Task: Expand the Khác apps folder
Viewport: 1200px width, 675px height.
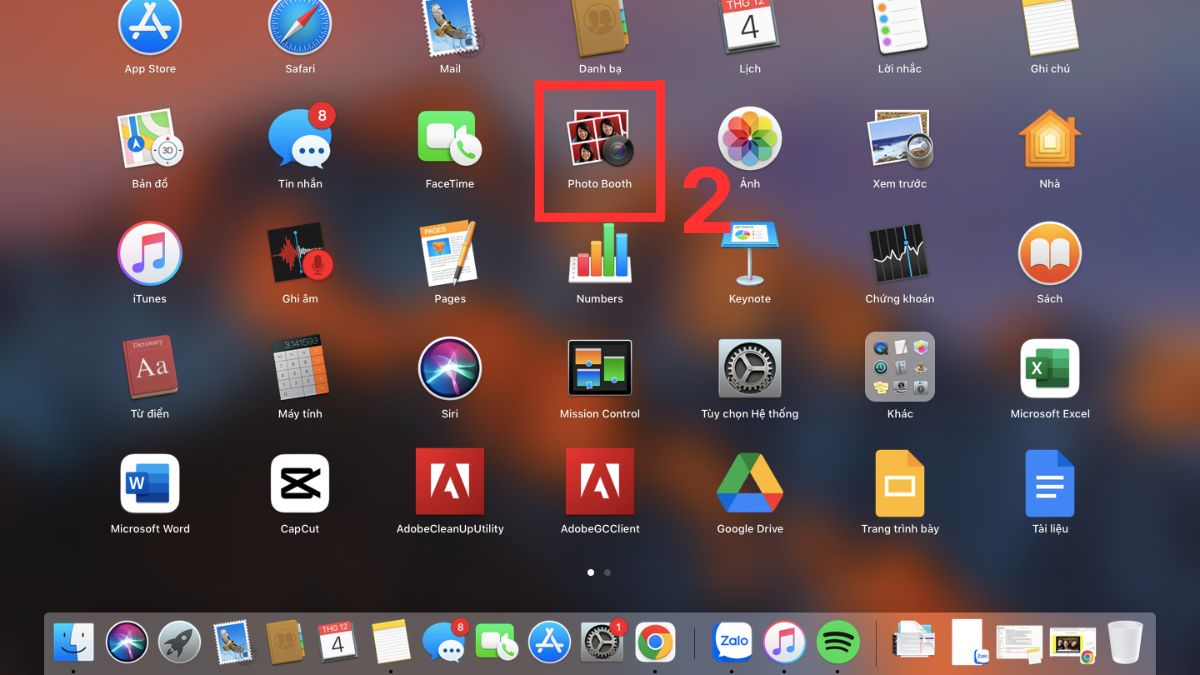Action: 900,366
